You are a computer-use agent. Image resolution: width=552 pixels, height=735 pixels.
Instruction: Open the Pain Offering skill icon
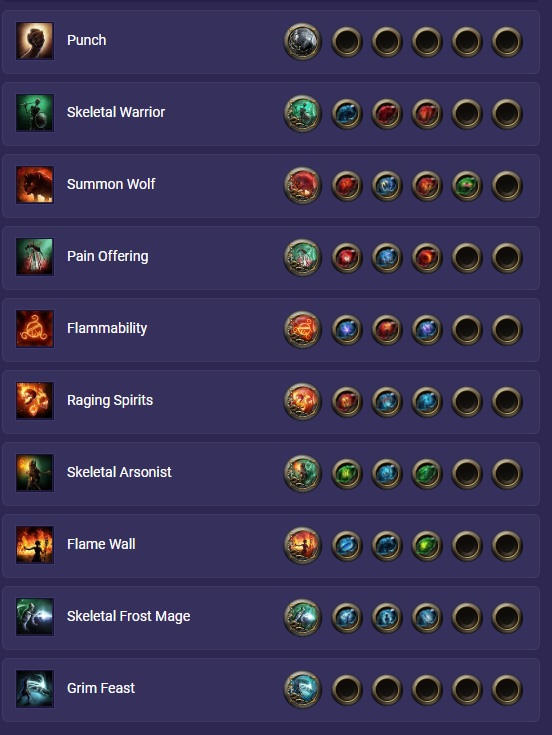click(35, 256)
